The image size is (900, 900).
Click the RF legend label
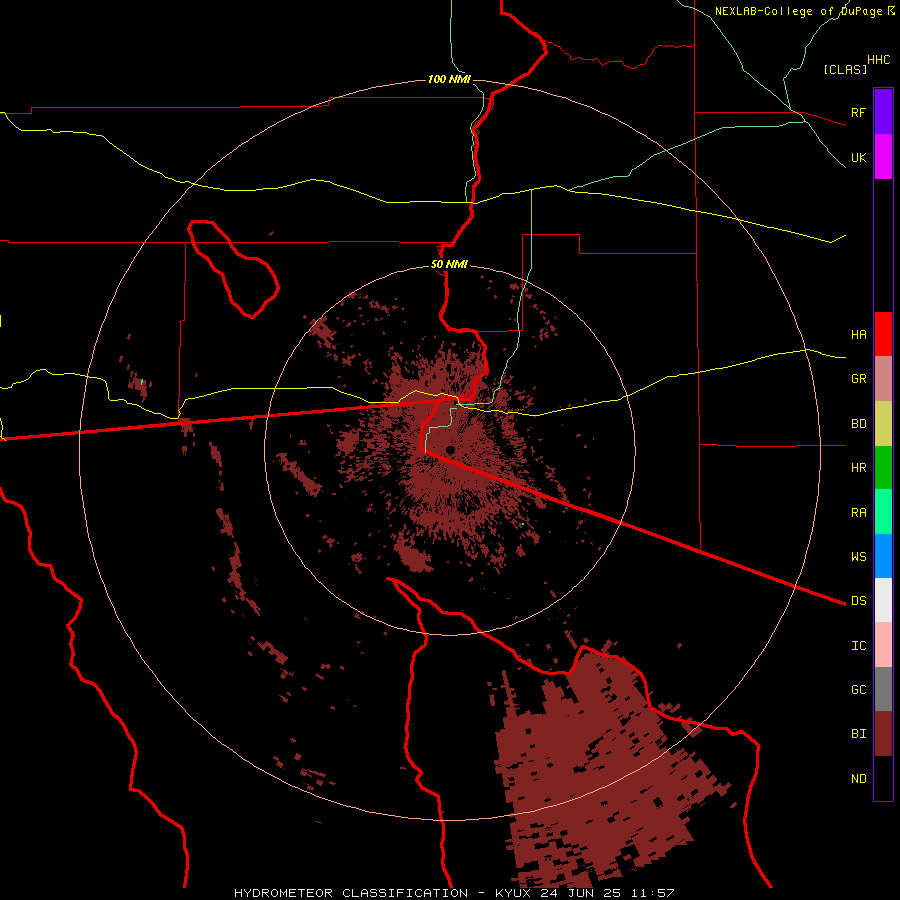858,112
